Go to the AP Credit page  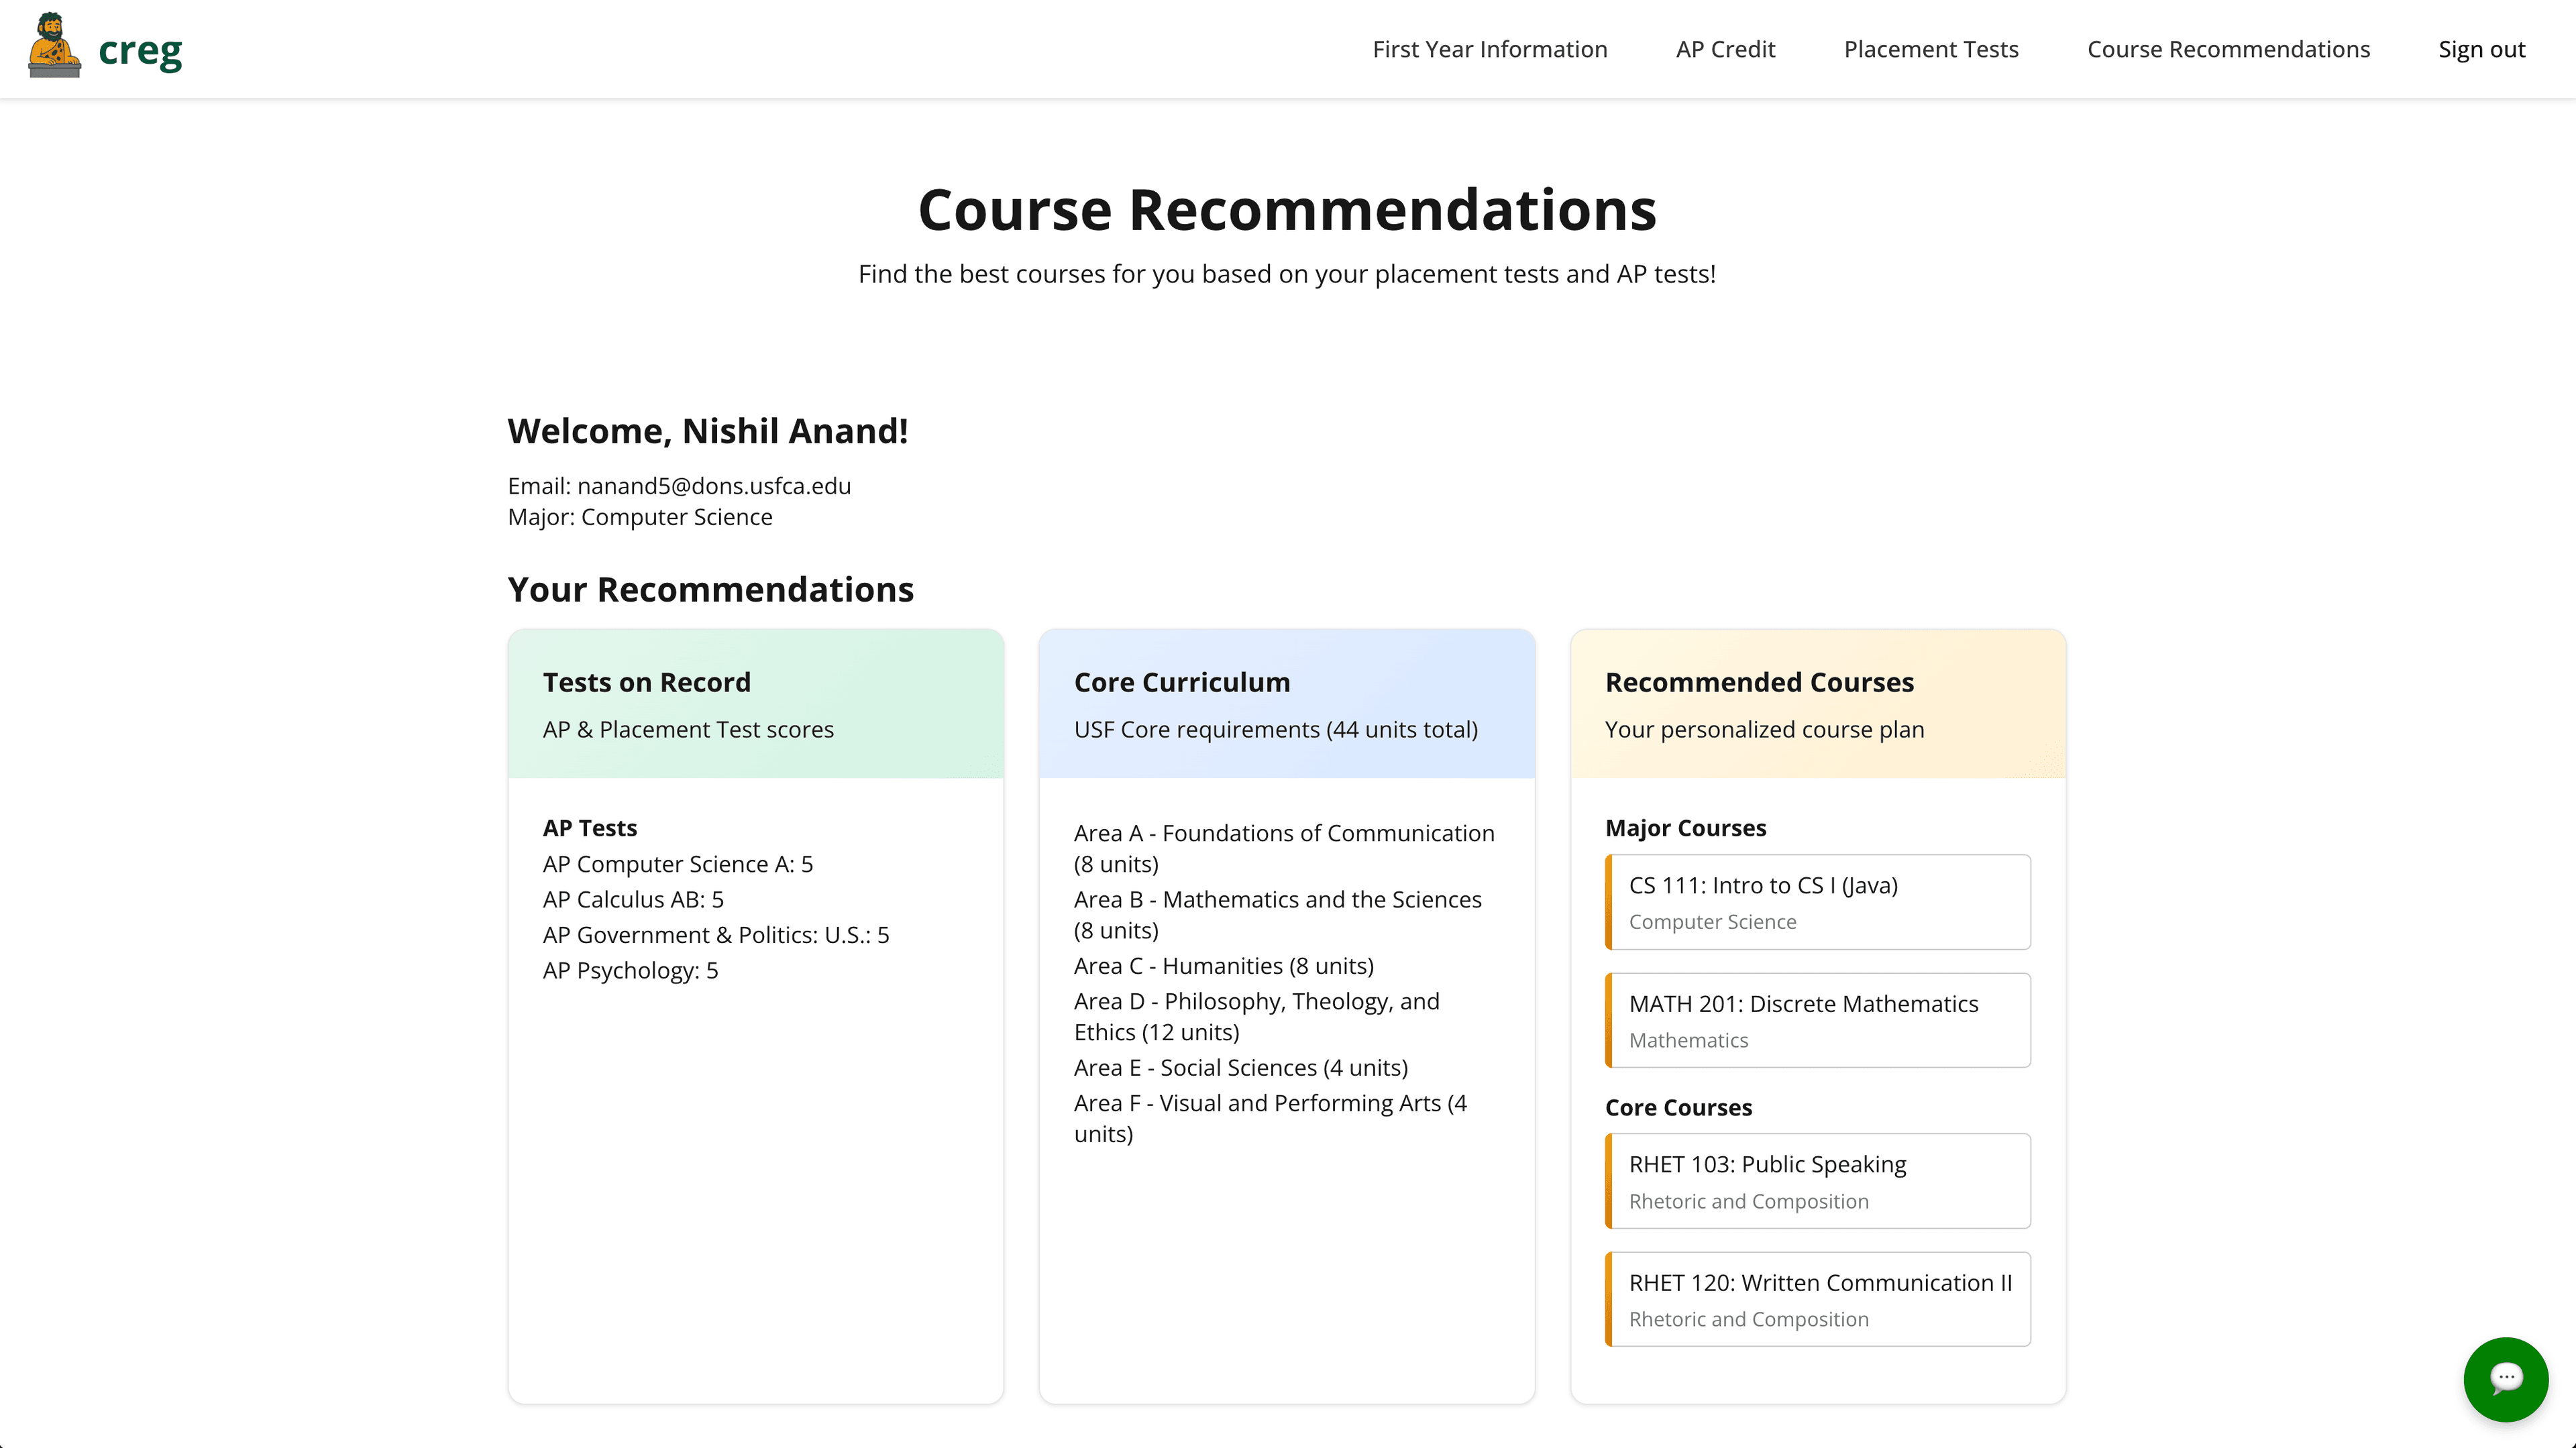pos(1725,49)
